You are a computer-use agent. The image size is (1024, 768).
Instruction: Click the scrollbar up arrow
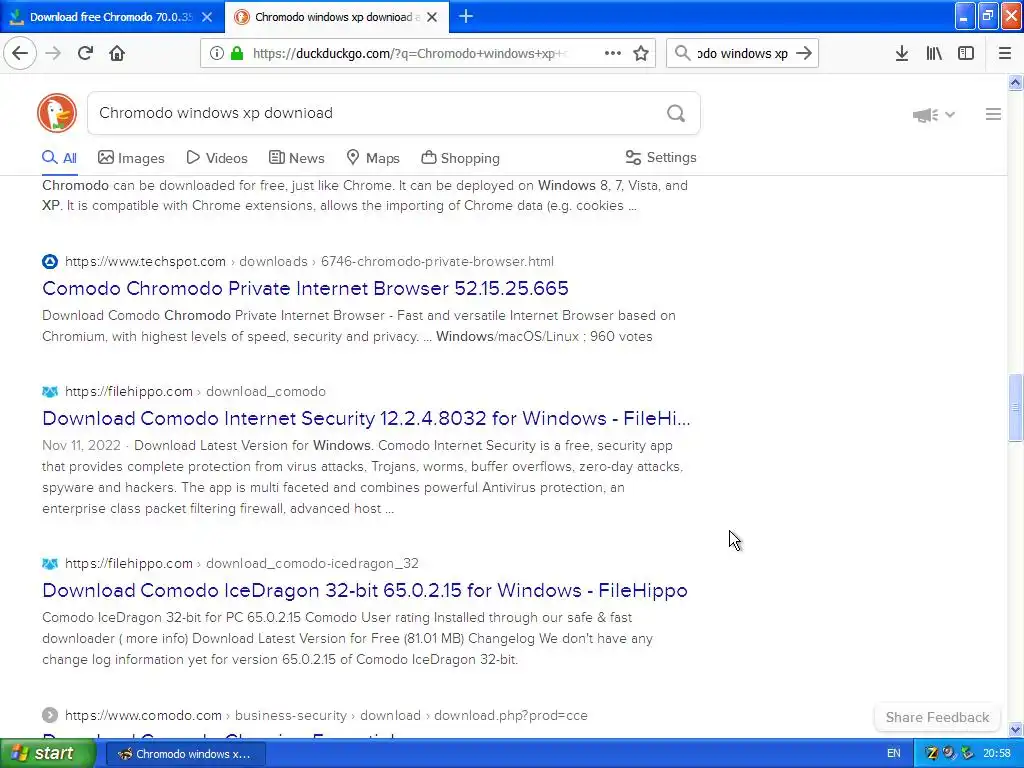pos(1015,82)
